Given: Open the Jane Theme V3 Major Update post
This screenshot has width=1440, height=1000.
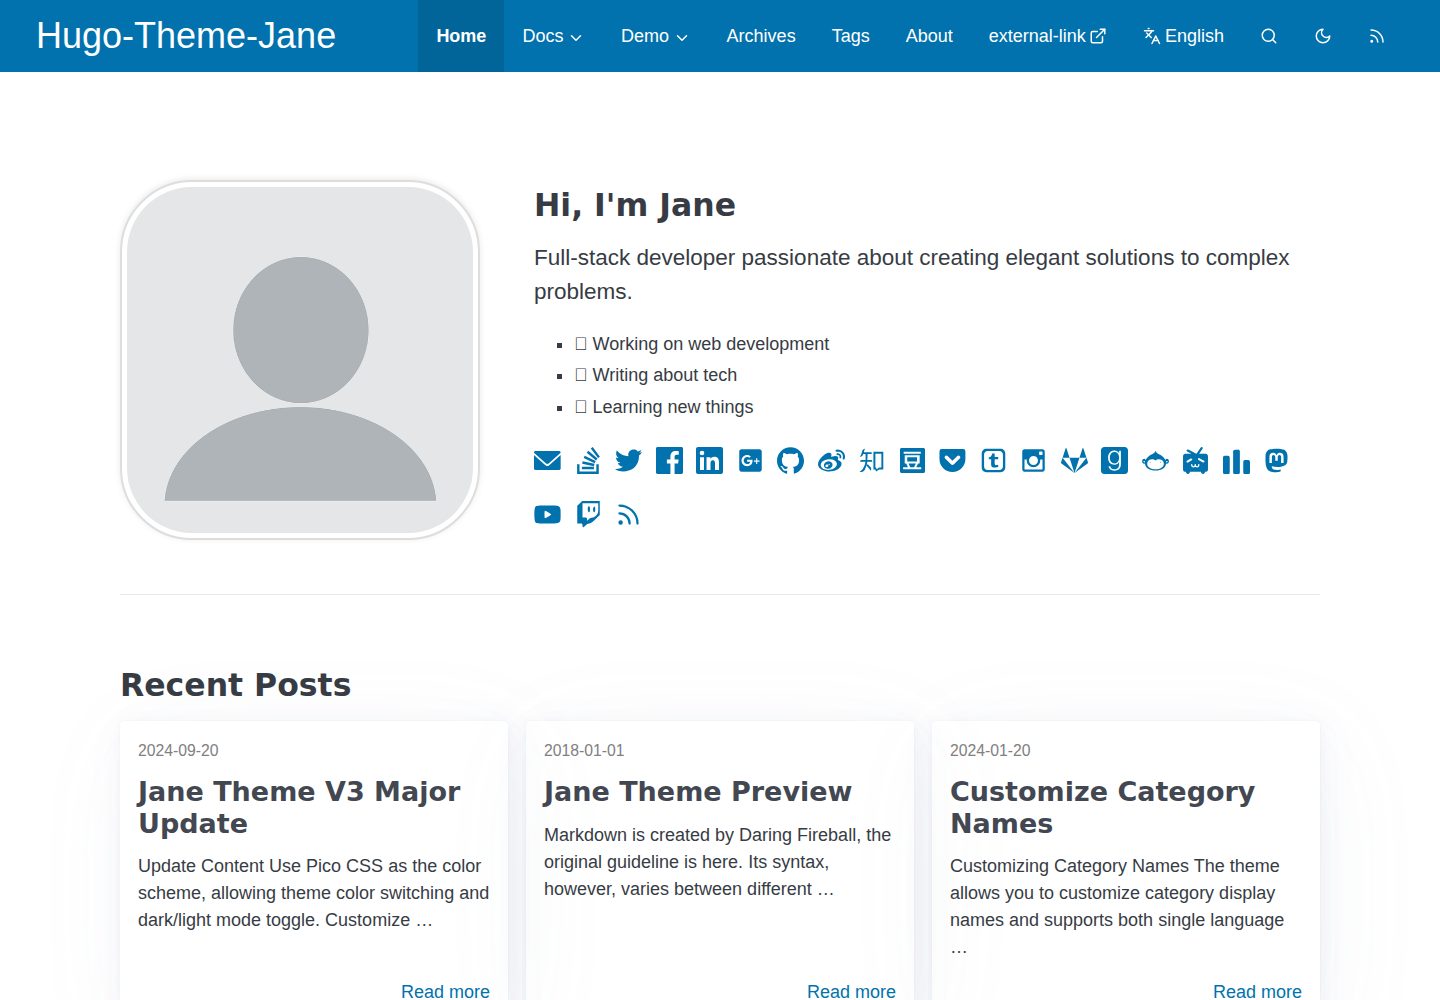Looking at the screenshot, I should pos(299,807).
